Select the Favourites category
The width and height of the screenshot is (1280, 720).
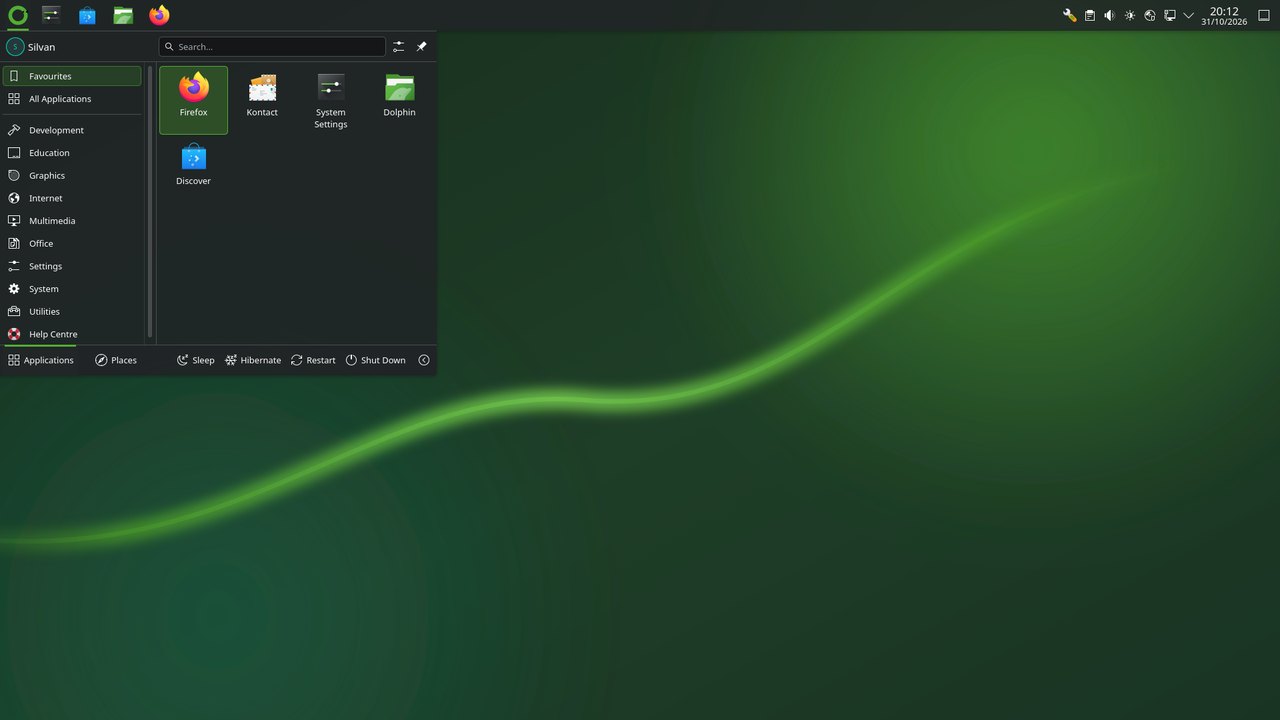coord(72,76)
